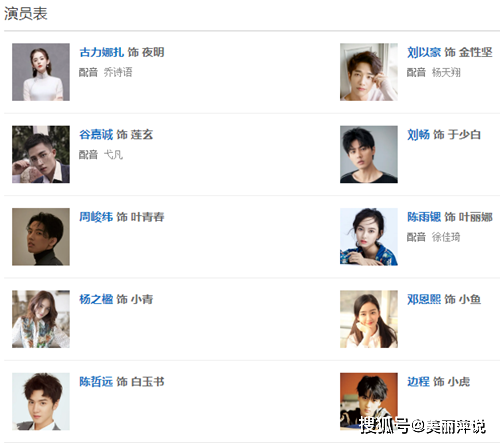Open the 古力娜扎 actor link
Screen dimensions: 500x443
(x=101, y=52)
